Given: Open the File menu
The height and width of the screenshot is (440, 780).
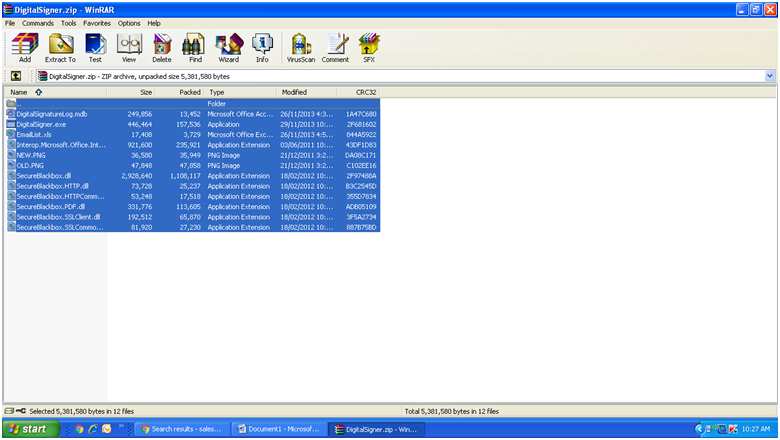Looking at the screenshot, I should (10, 23).
